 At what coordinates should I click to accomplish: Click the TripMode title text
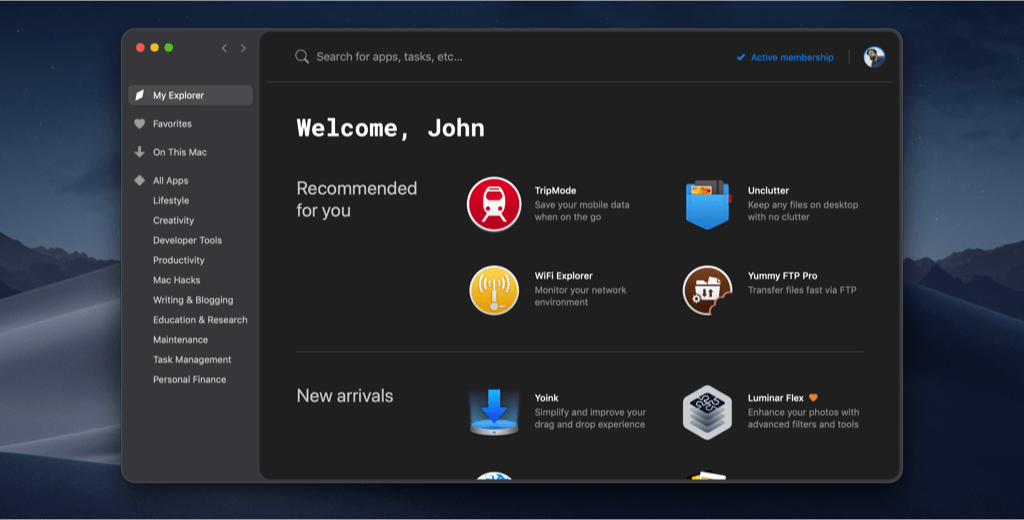tap(555, 190)
